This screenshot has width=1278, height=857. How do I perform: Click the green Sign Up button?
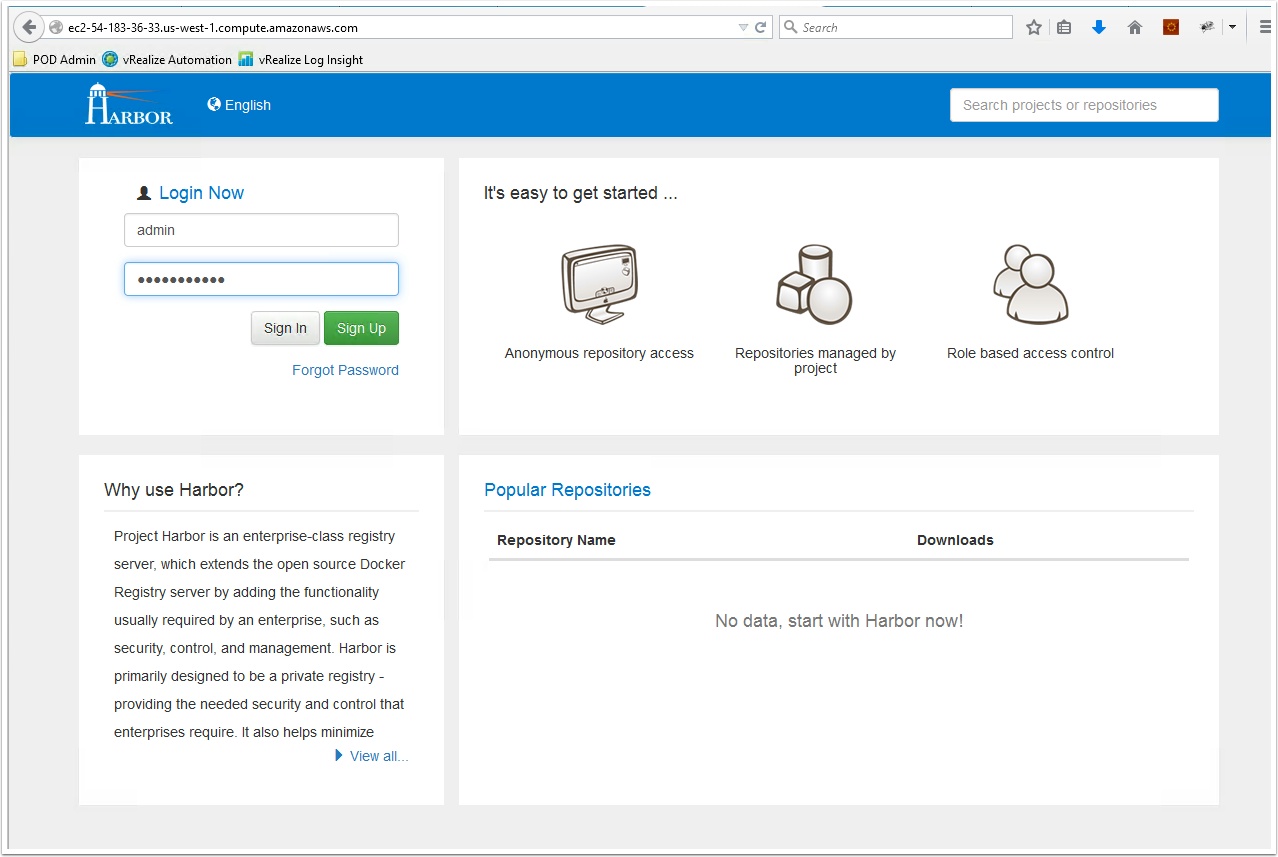361,328
